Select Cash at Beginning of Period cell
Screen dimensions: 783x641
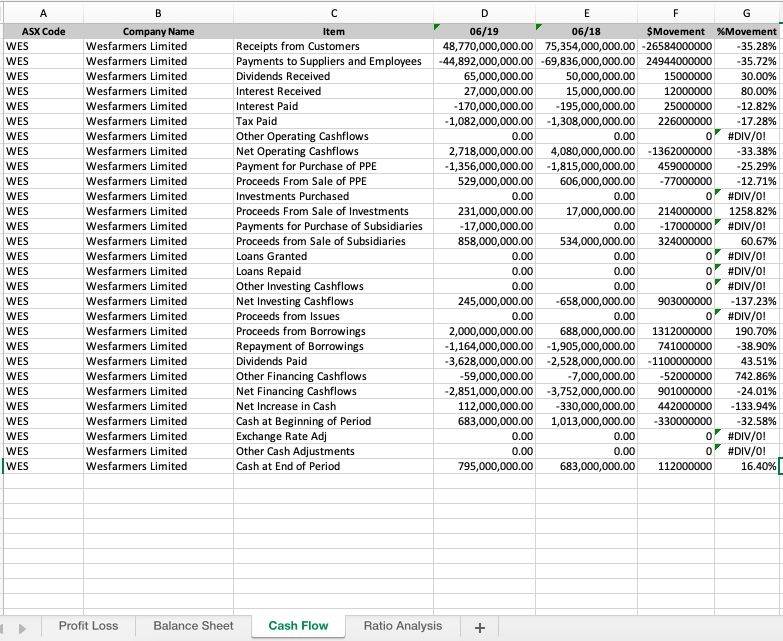point(334,421)
